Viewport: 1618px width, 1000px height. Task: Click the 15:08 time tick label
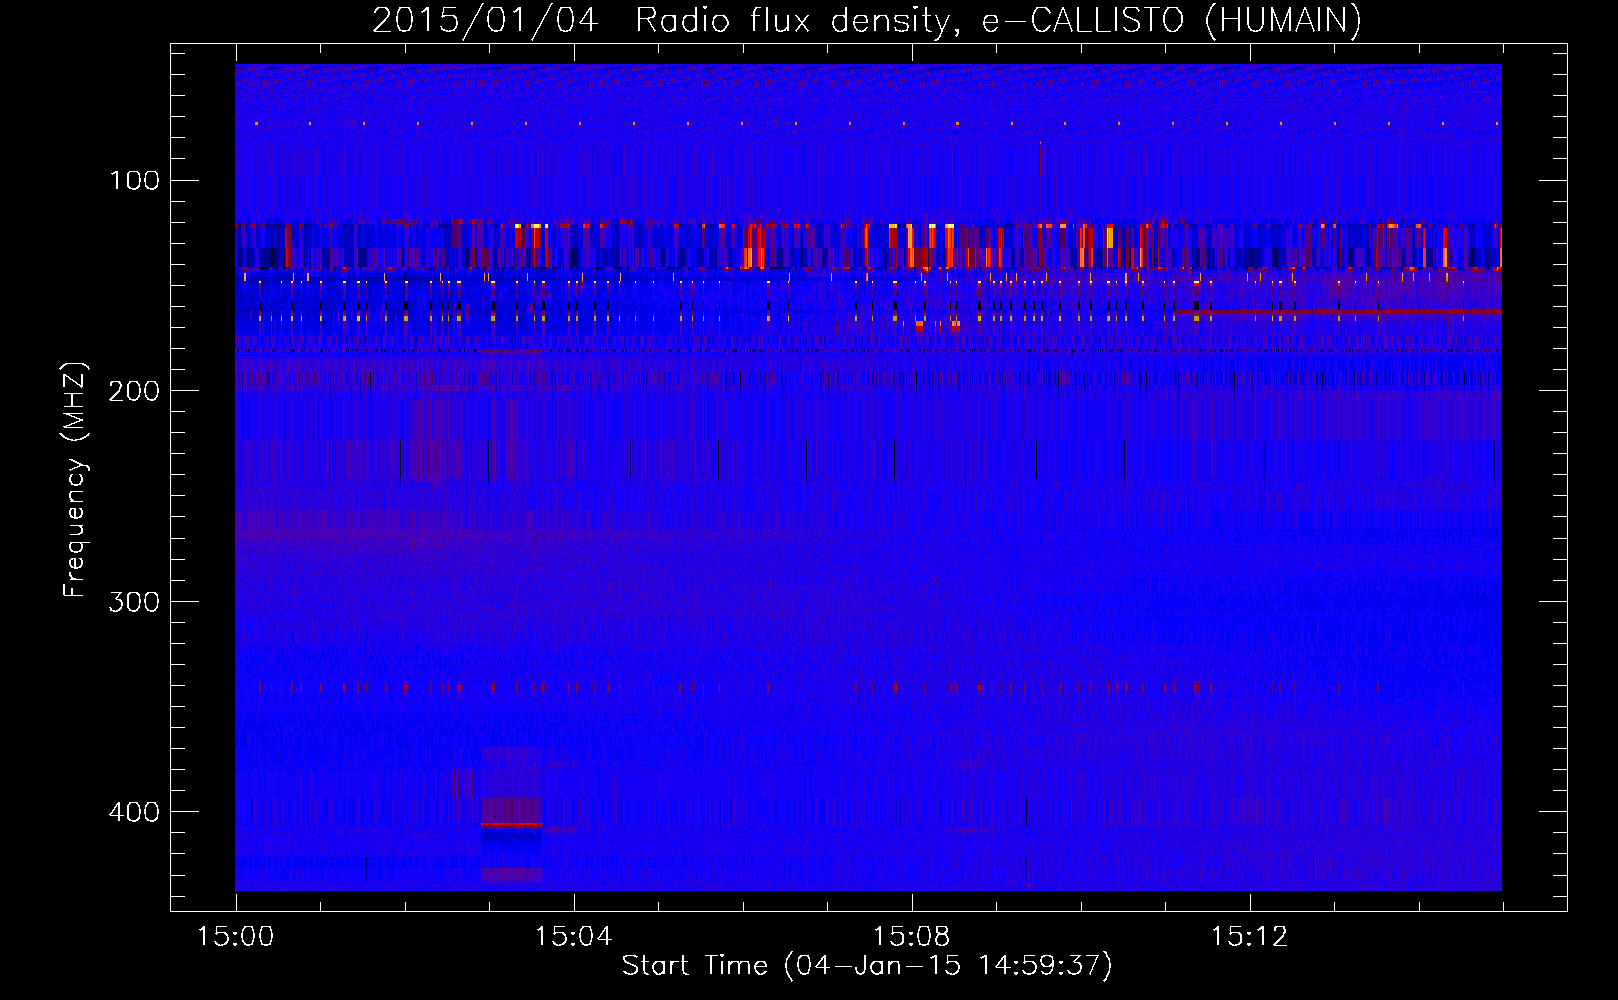point(911,937)
